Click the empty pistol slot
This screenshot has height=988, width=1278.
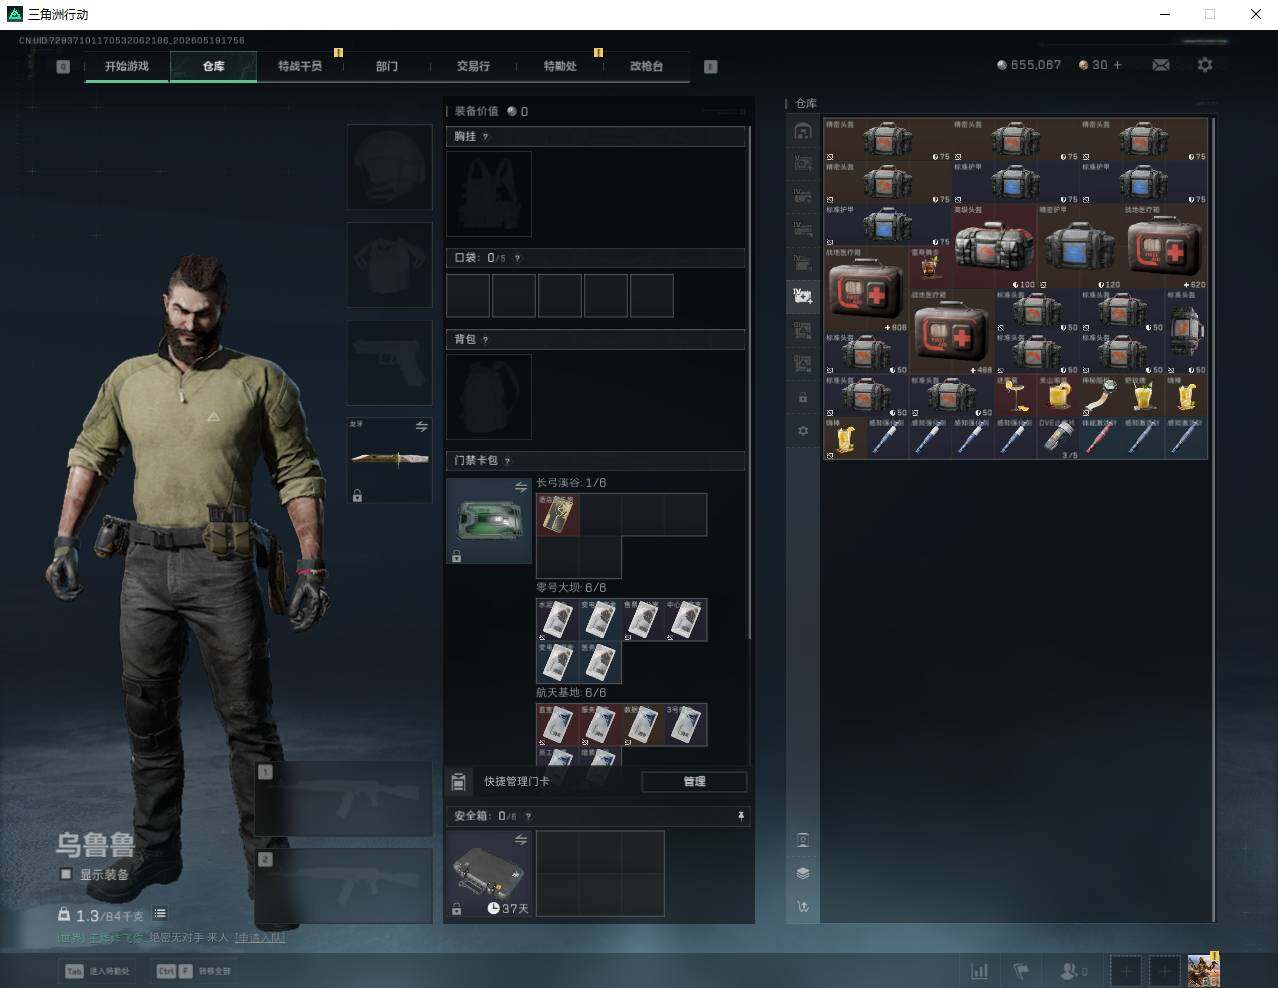390,362
